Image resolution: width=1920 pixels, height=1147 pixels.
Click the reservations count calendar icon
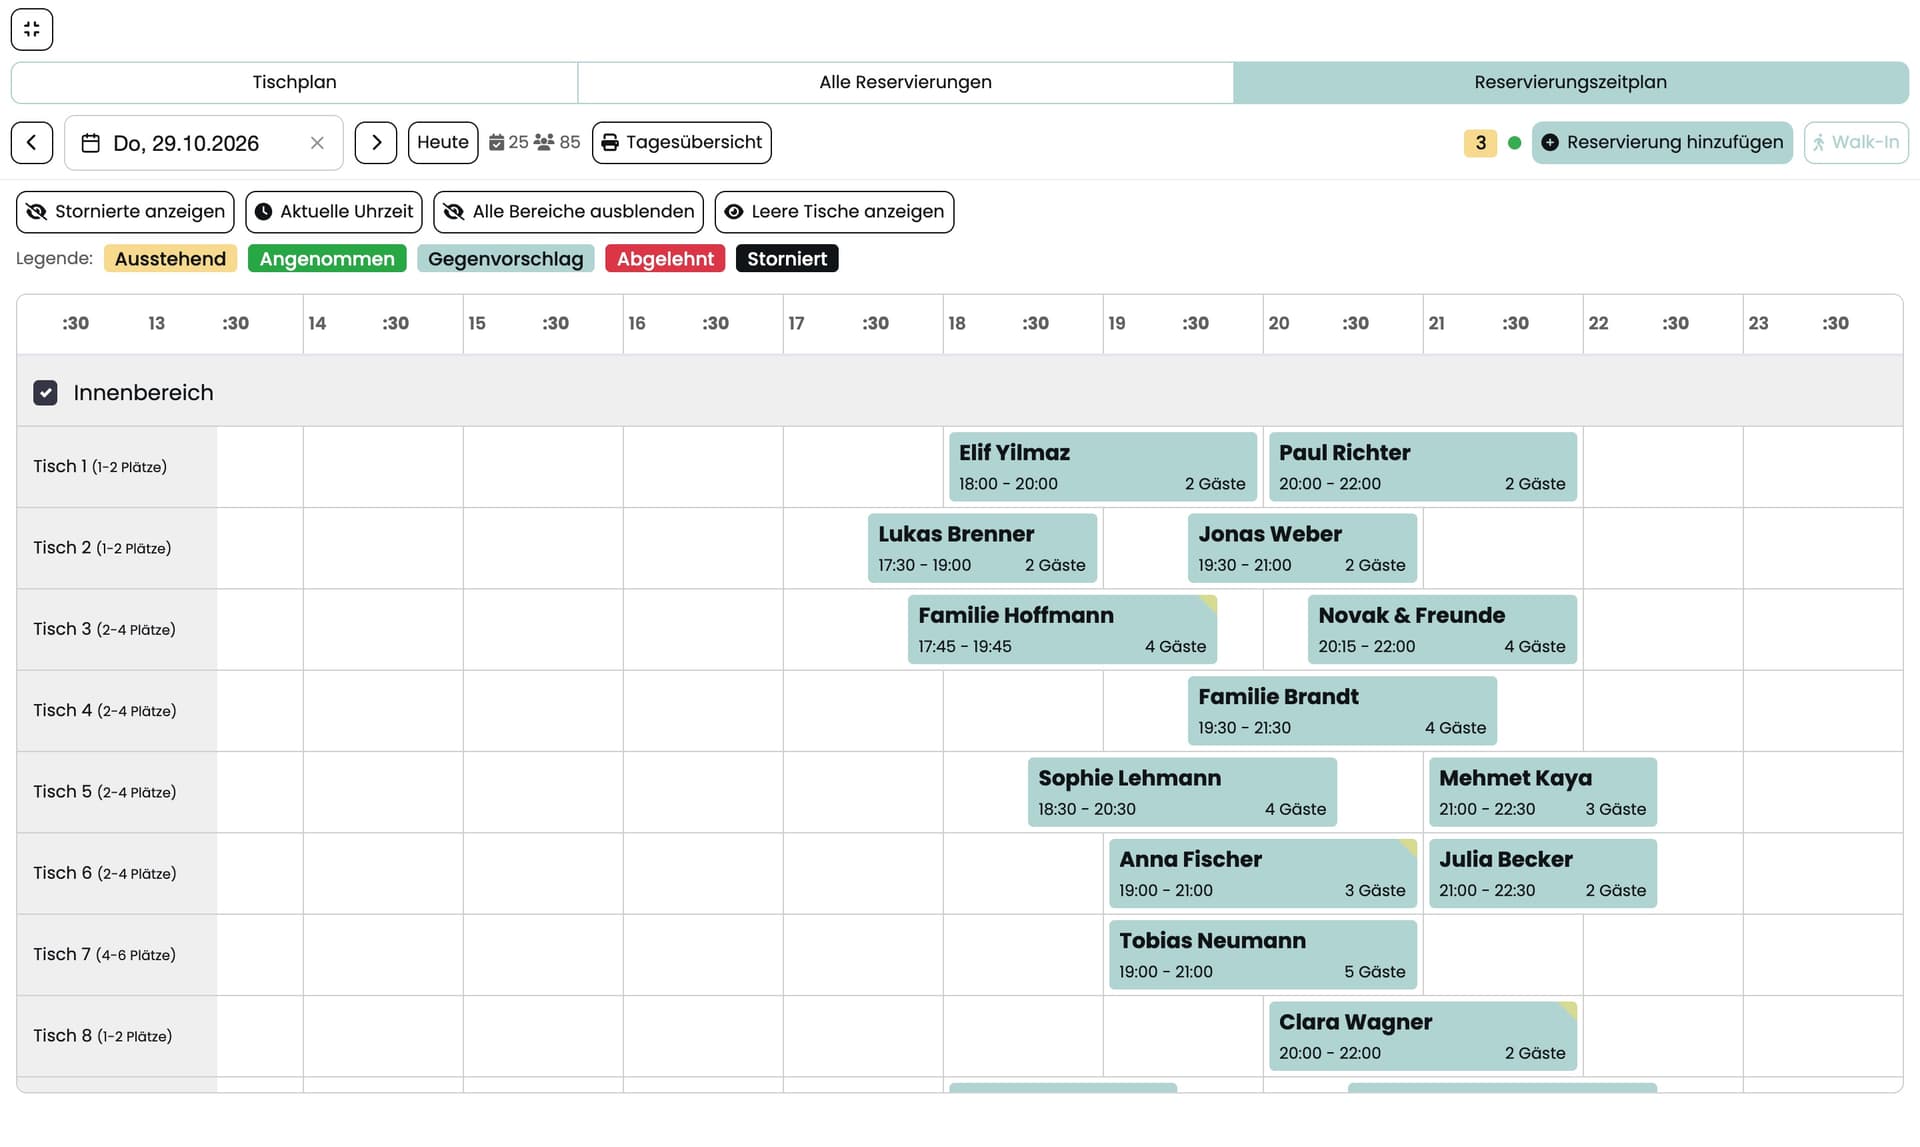[496, 143]
